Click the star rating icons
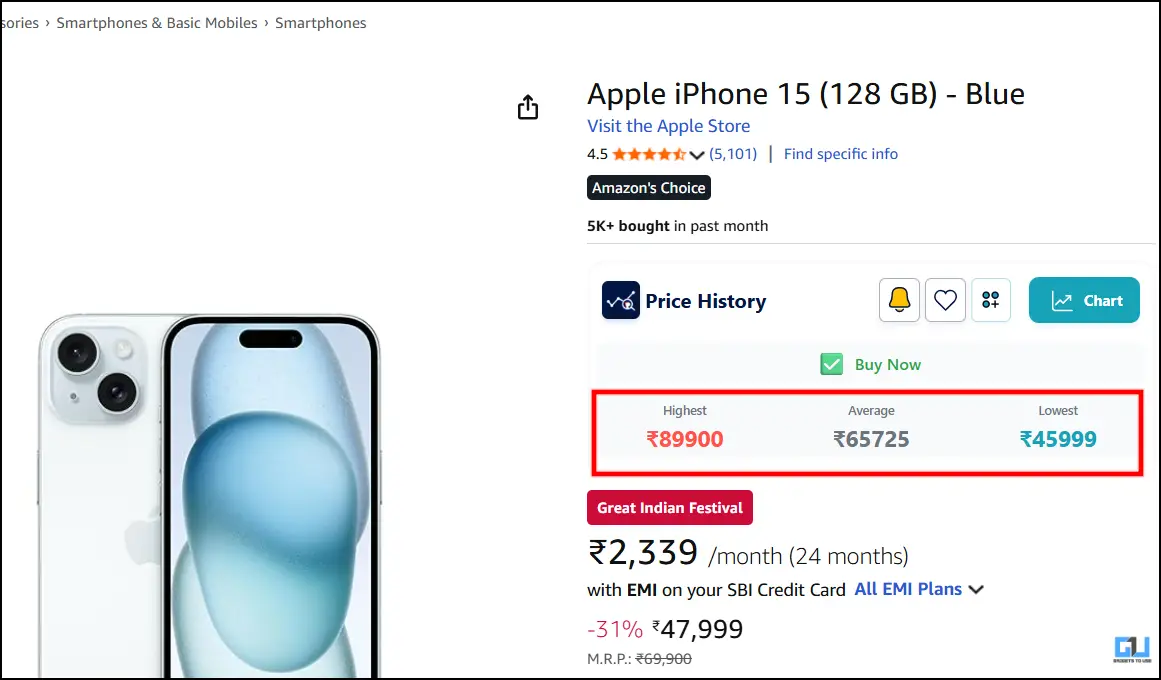 648,154
